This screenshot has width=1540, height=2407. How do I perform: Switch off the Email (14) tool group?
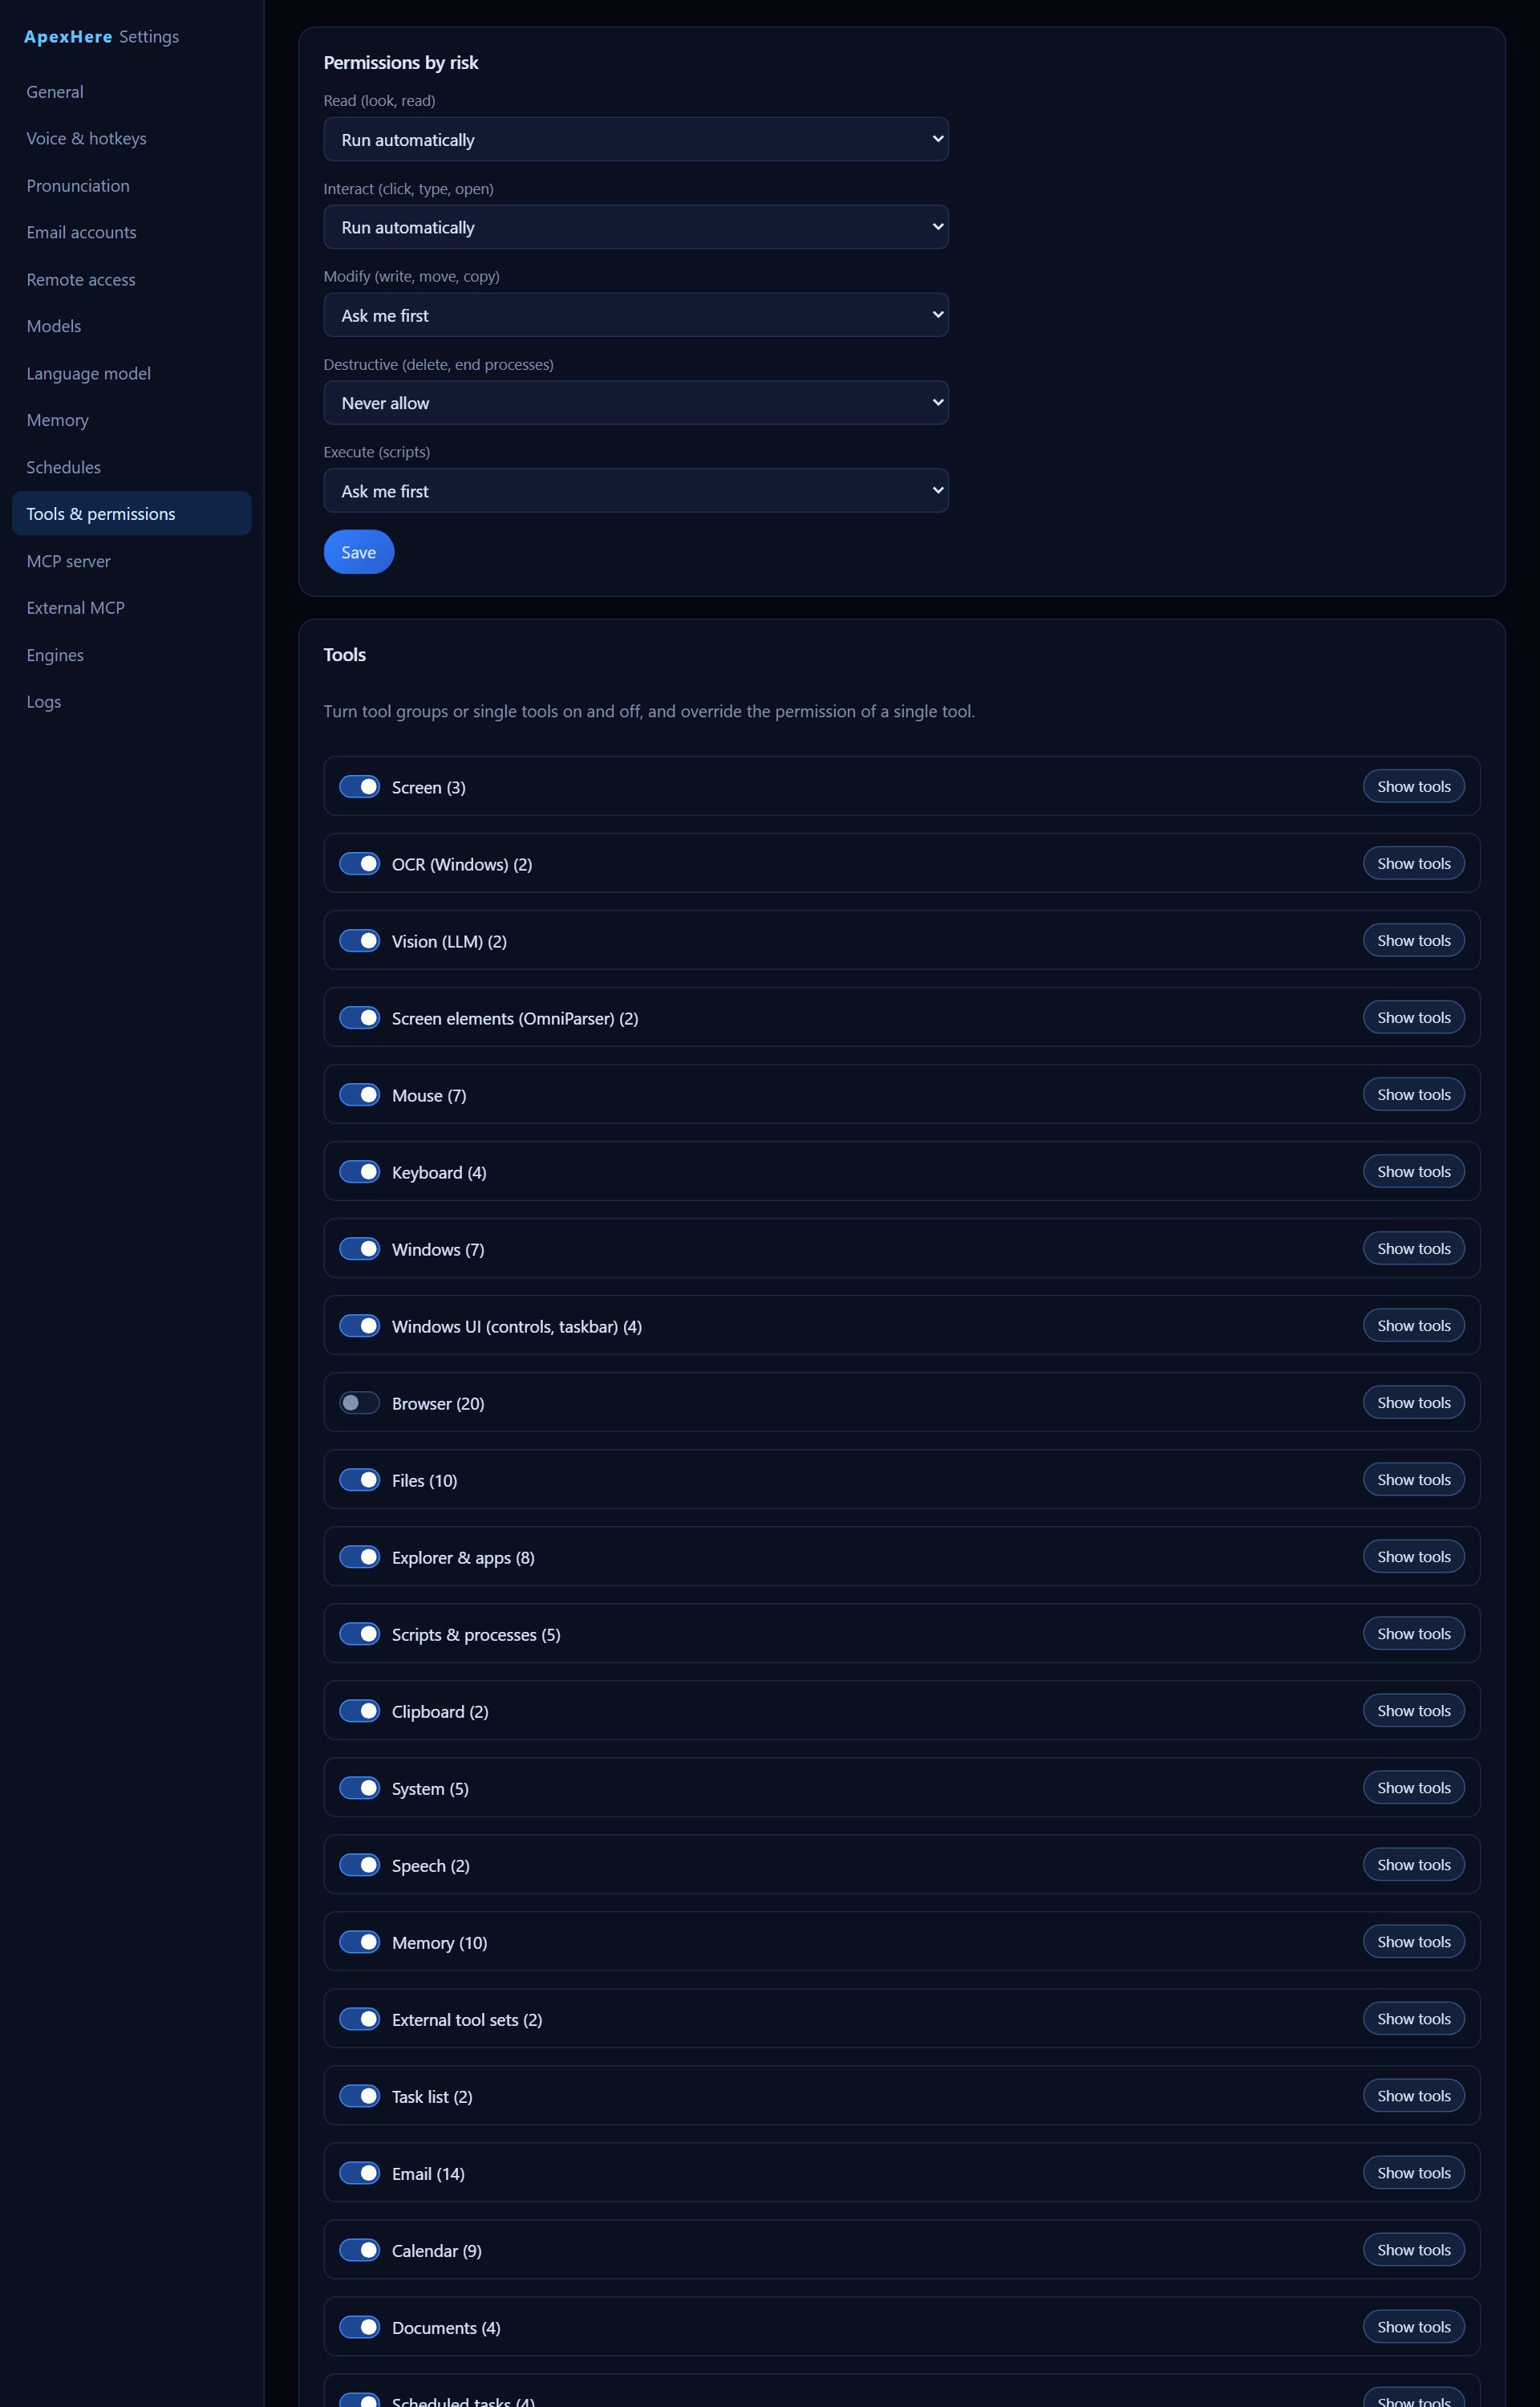coord(359,2173)
